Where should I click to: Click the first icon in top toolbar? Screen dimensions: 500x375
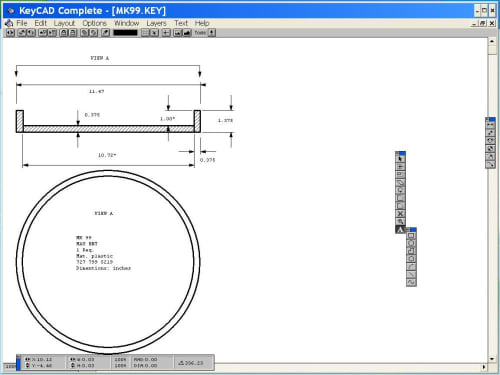click(x=10, y=33)
